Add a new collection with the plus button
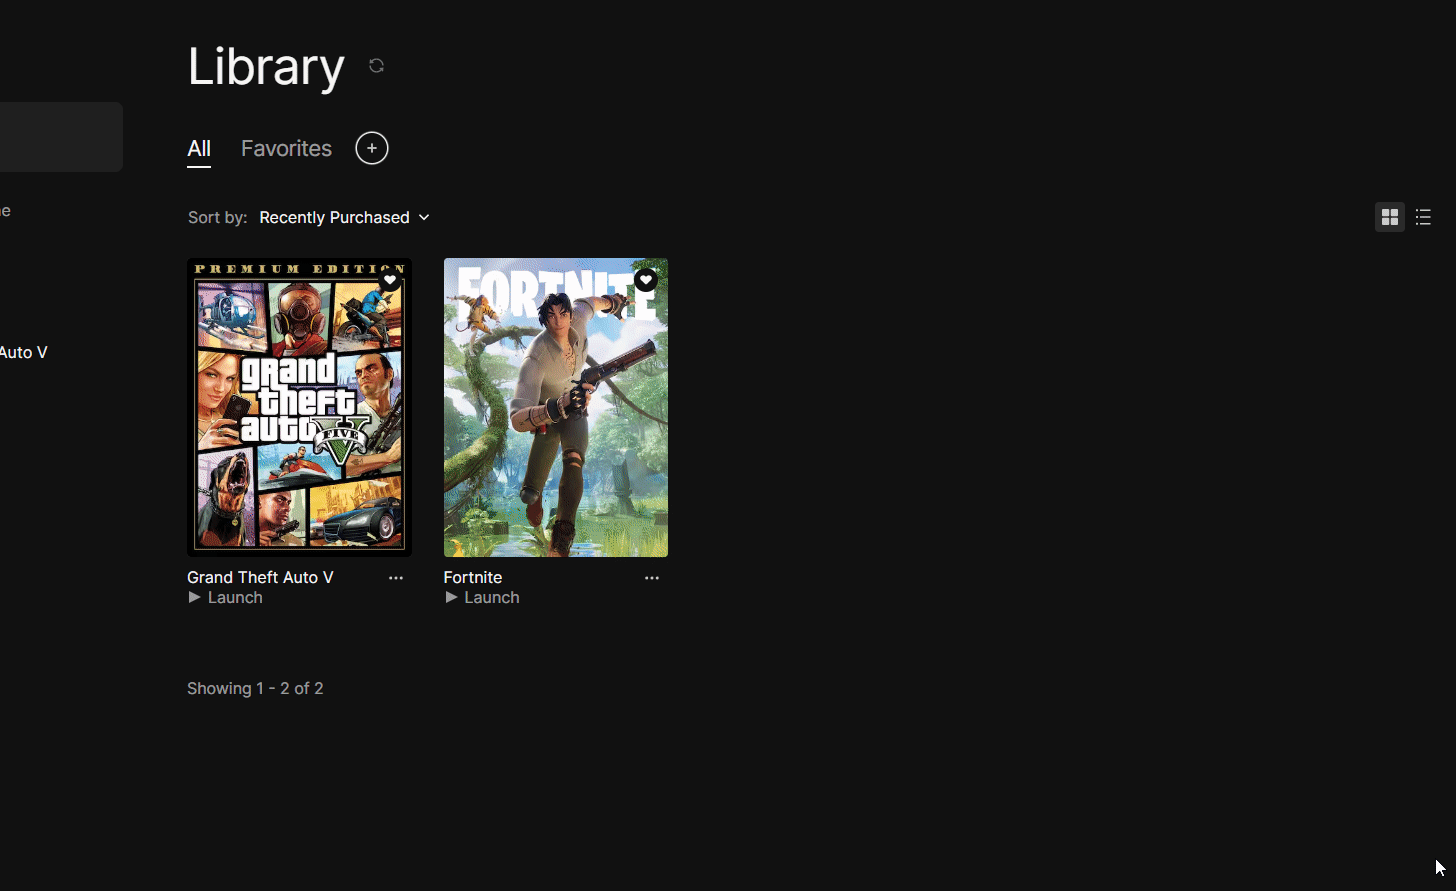This screenshot has width=1456, height=891. point(372,148)
